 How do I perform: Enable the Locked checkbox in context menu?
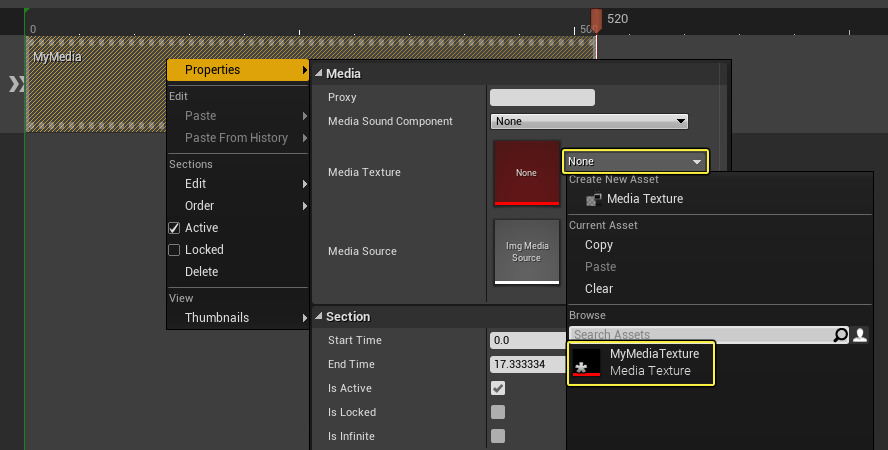[x=174, y=250]
